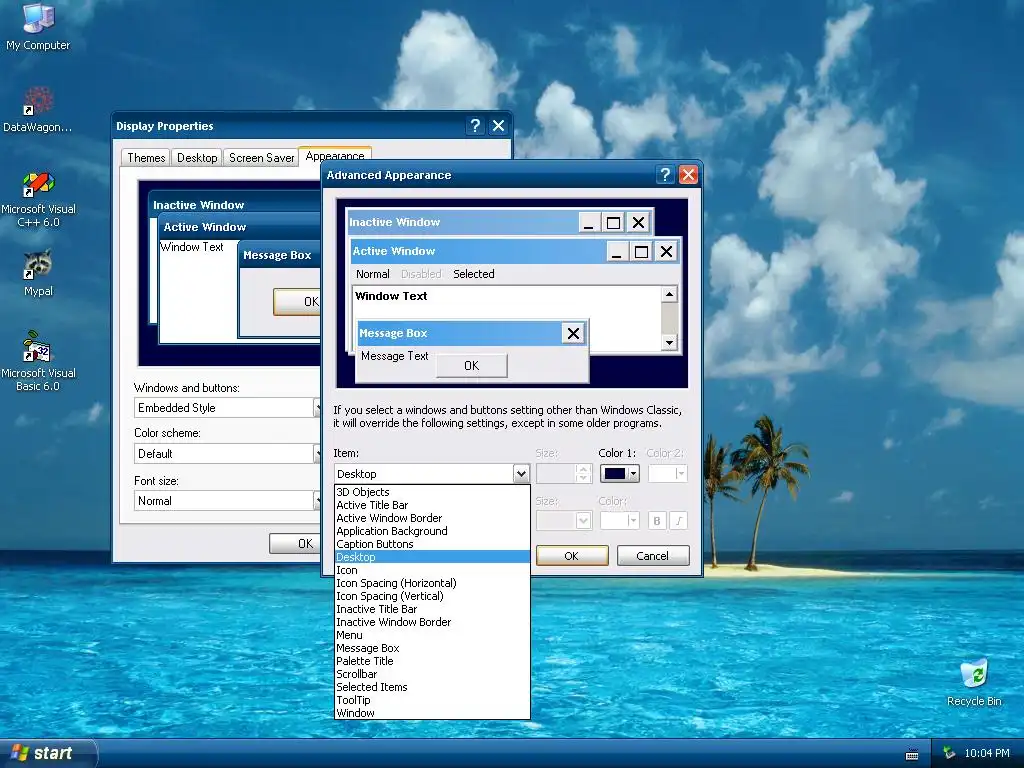Click the disabled Color 2 swatch

pos(667,473)
